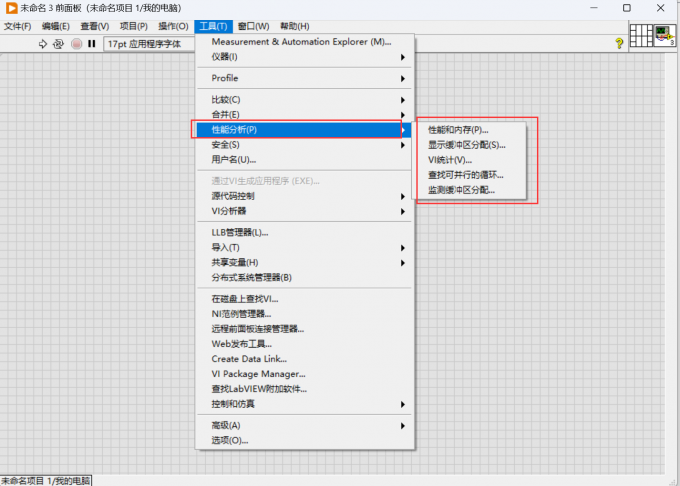Click the connector pane grid icon
Viewport: 680px width, 486px height.
click(641, 36)
